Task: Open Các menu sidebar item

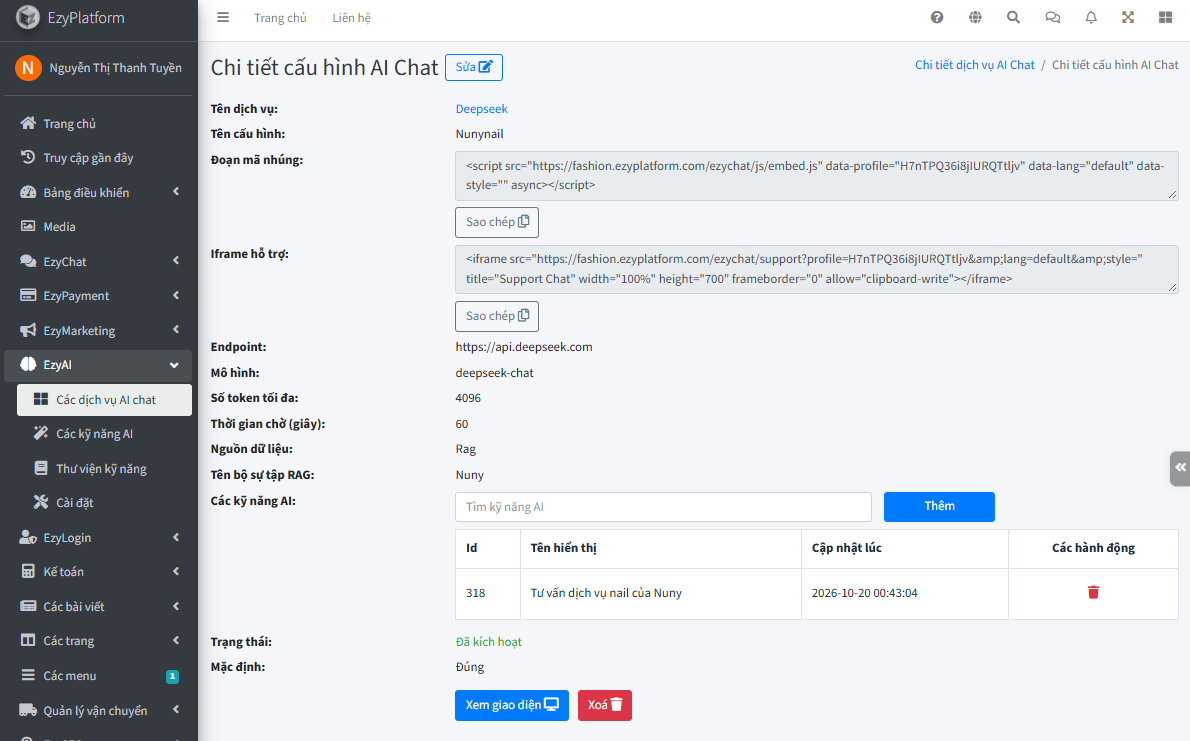Action: (x=96, y=676)
